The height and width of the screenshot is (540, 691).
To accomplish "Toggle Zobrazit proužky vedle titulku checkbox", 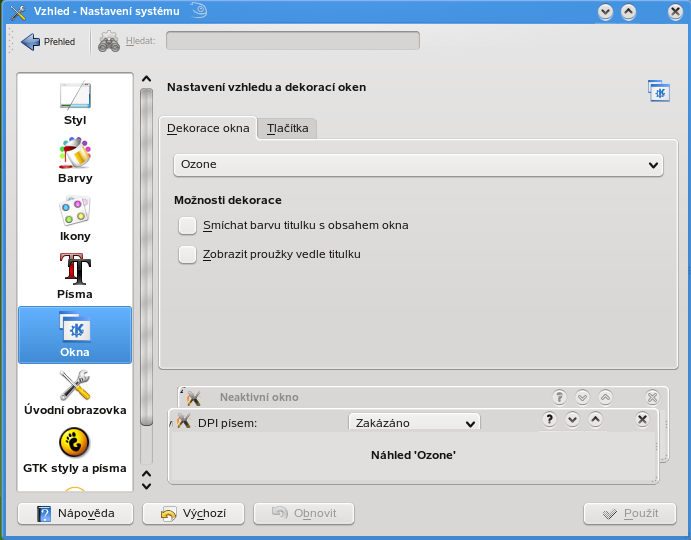I will coord(187,254).
